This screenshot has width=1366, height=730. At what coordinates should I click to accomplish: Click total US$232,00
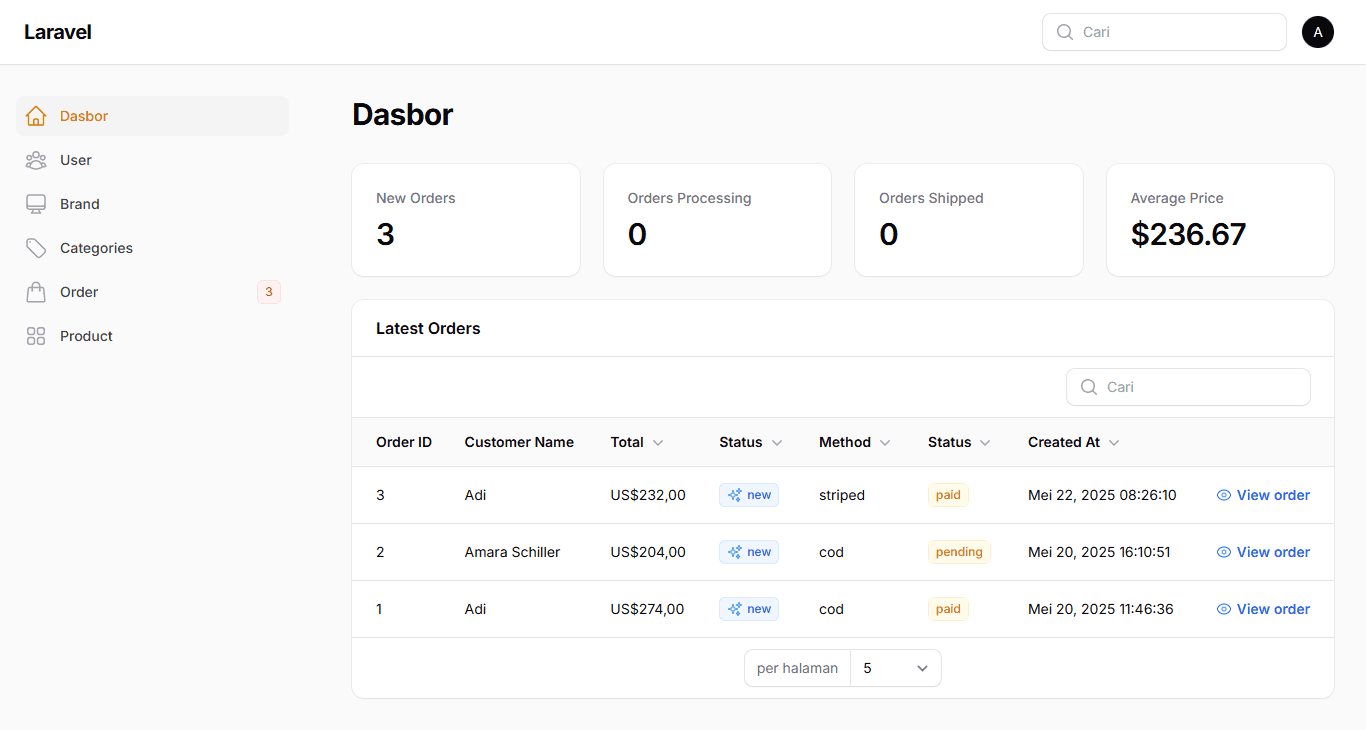[648, 495]
